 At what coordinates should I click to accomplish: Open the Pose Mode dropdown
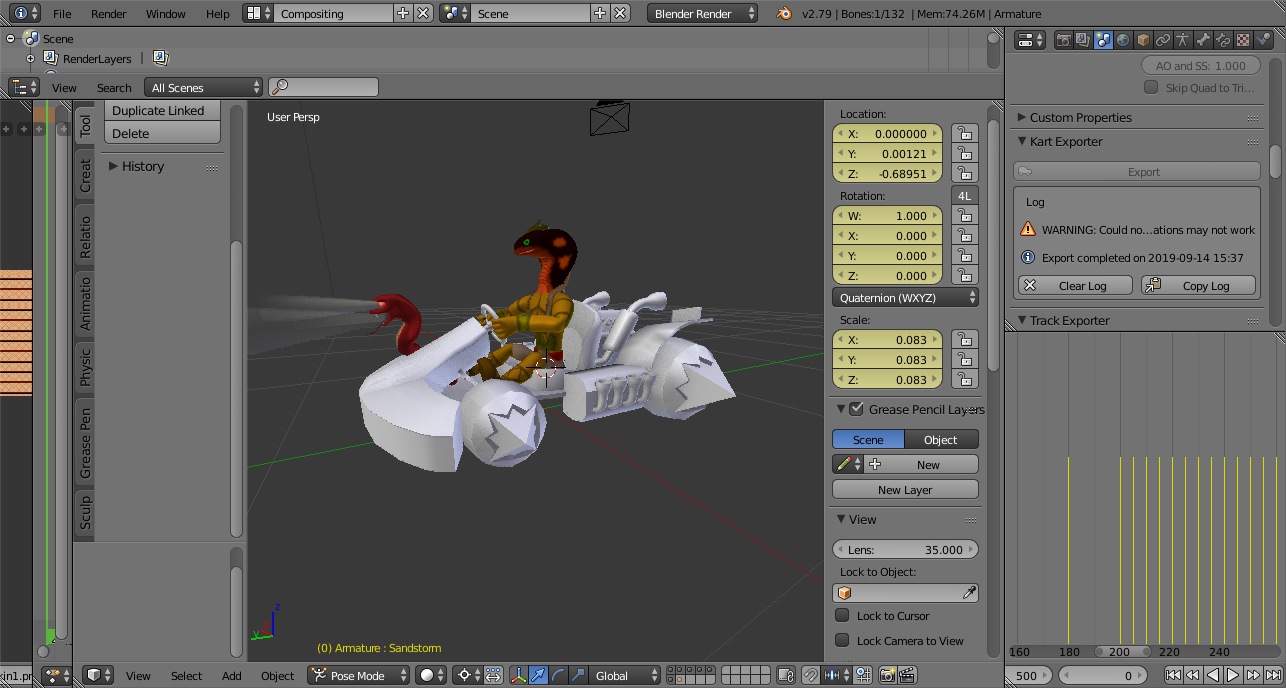(358, 676)
